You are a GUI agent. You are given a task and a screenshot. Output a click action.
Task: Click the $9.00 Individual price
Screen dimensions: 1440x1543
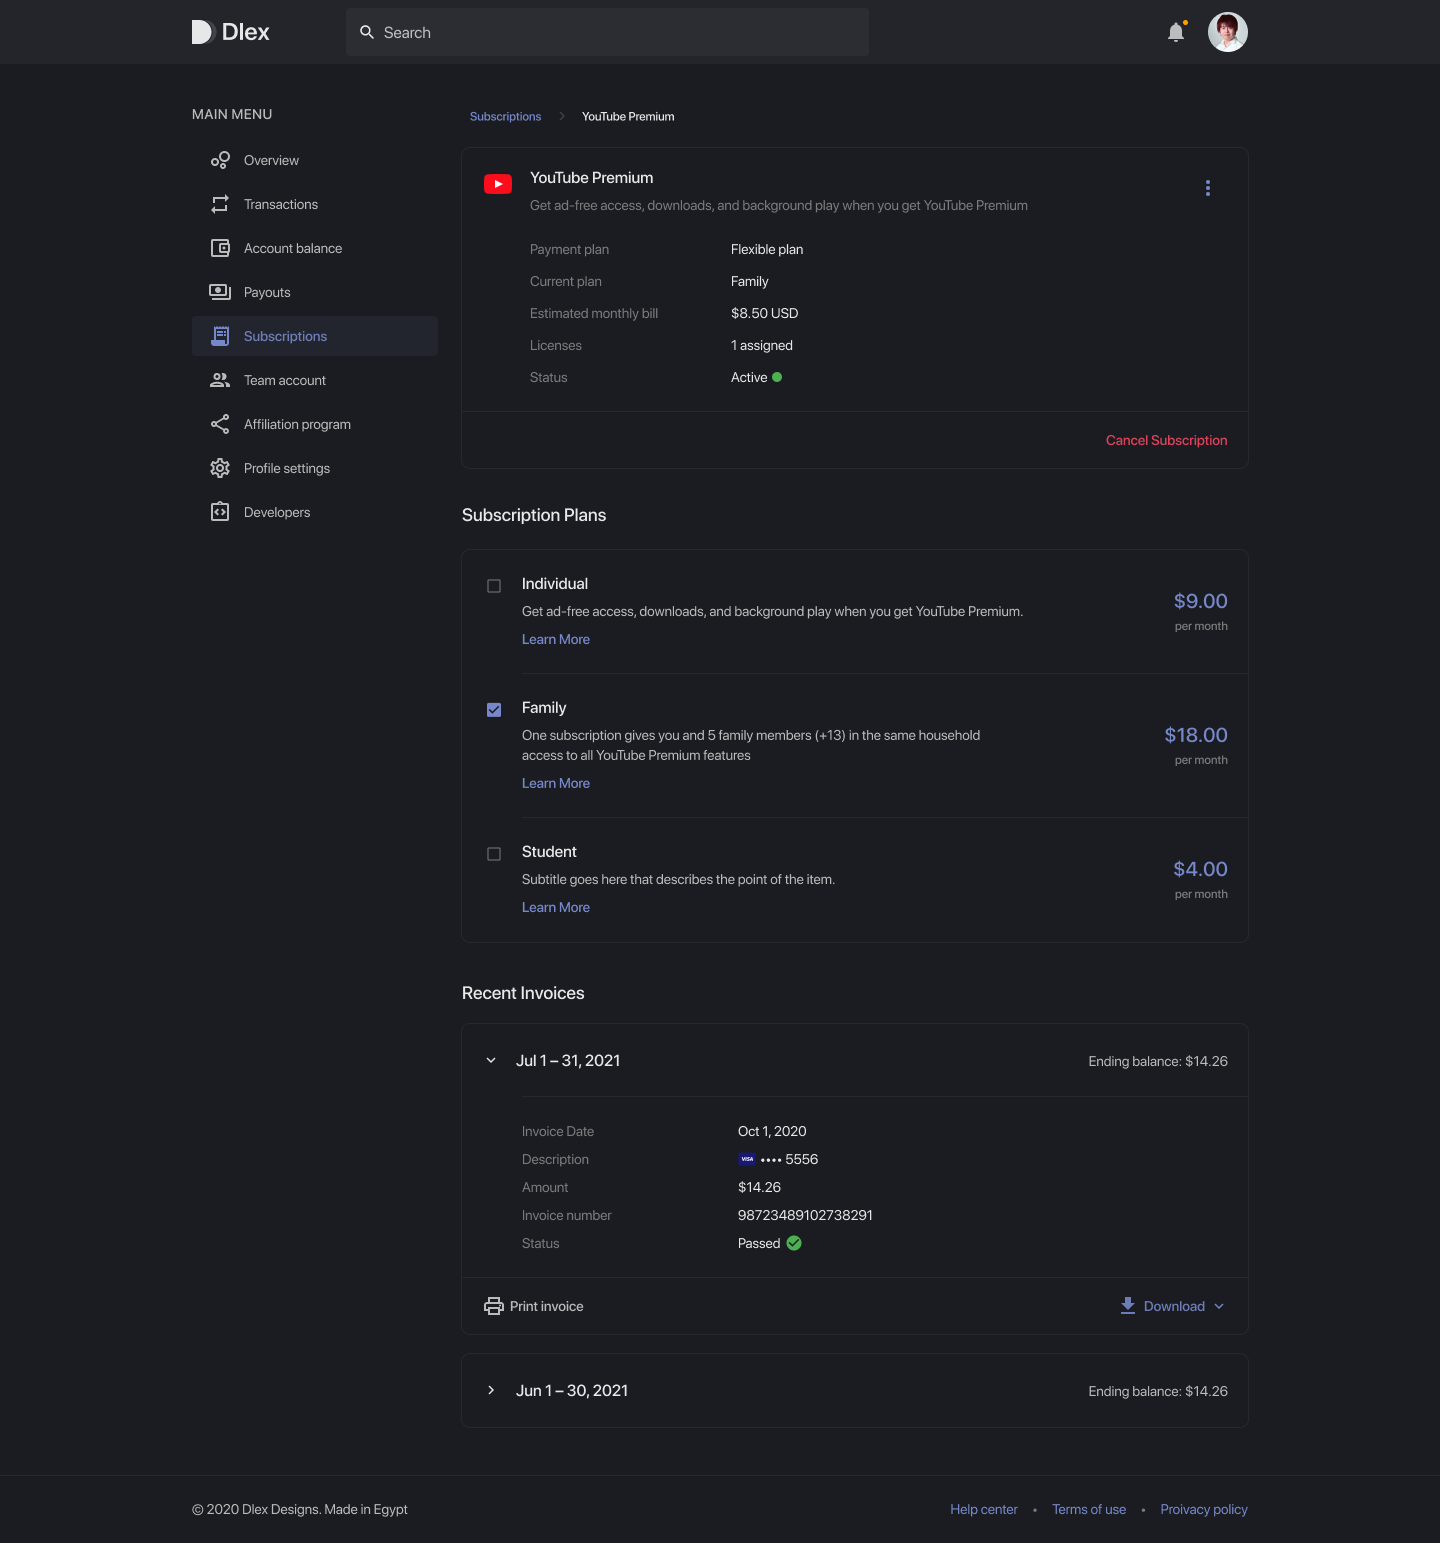pos(1200,601)
